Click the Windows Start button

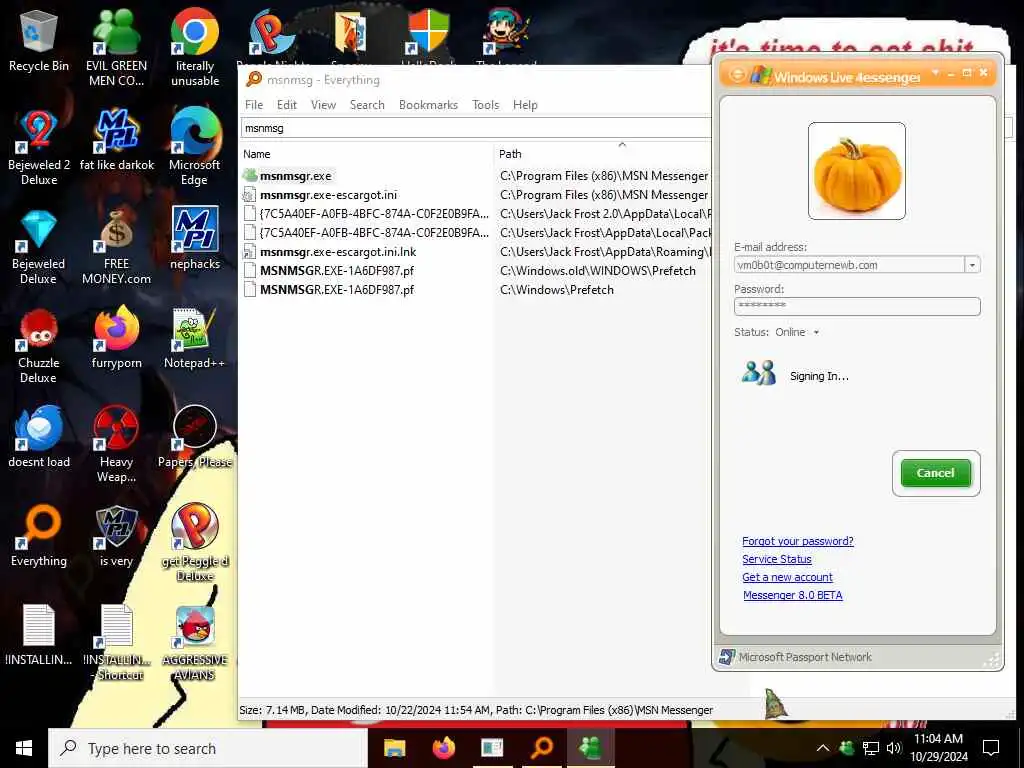(x=24, y=748)
